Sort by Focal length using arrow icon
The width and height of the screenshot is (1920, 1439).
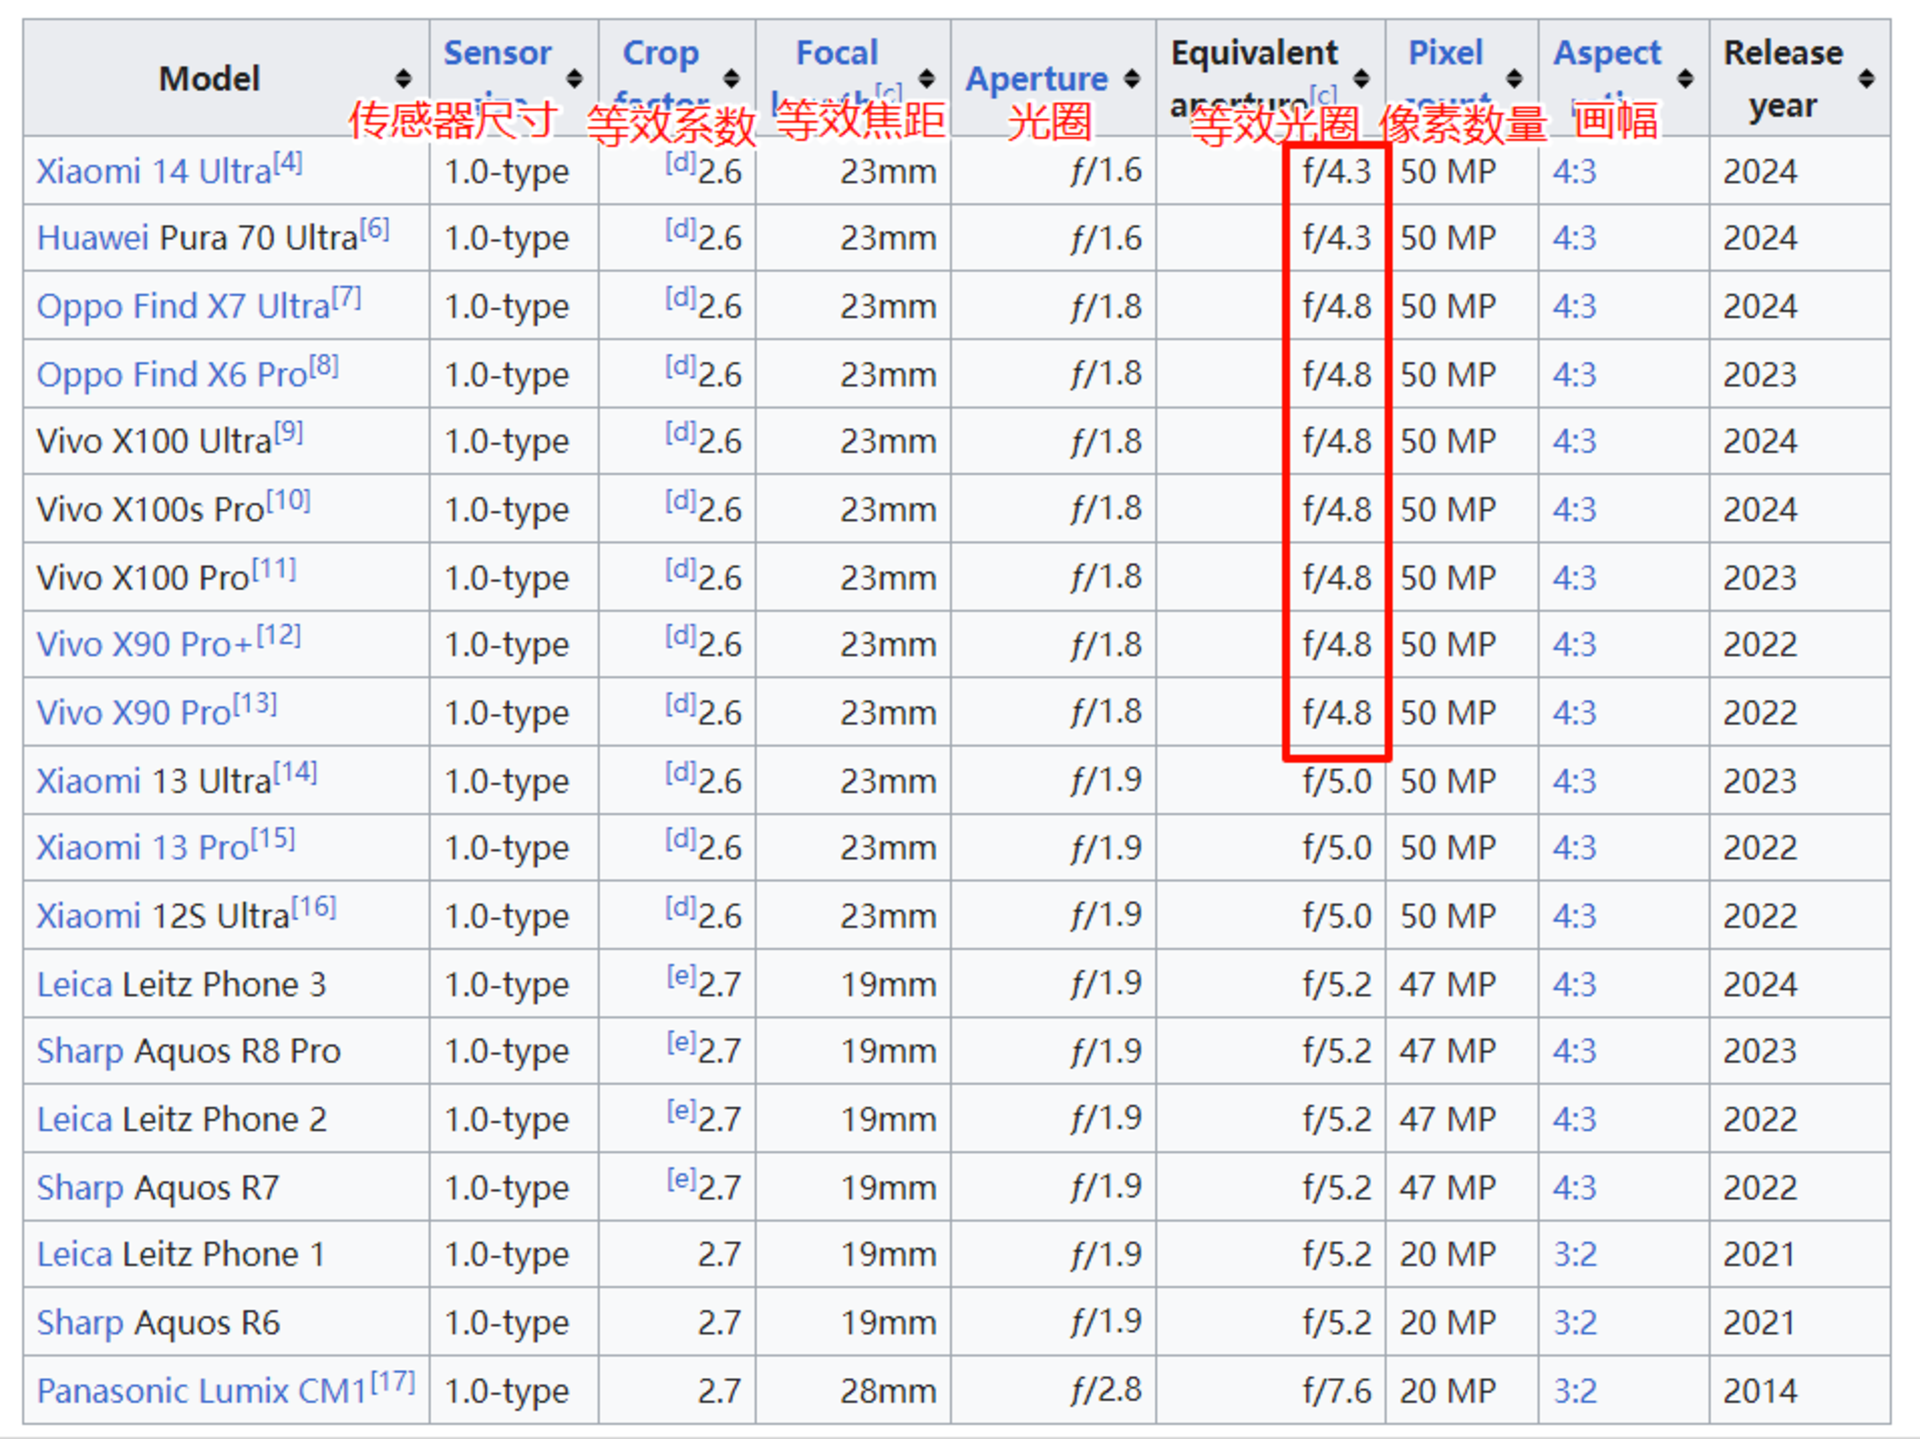point(926,78)
